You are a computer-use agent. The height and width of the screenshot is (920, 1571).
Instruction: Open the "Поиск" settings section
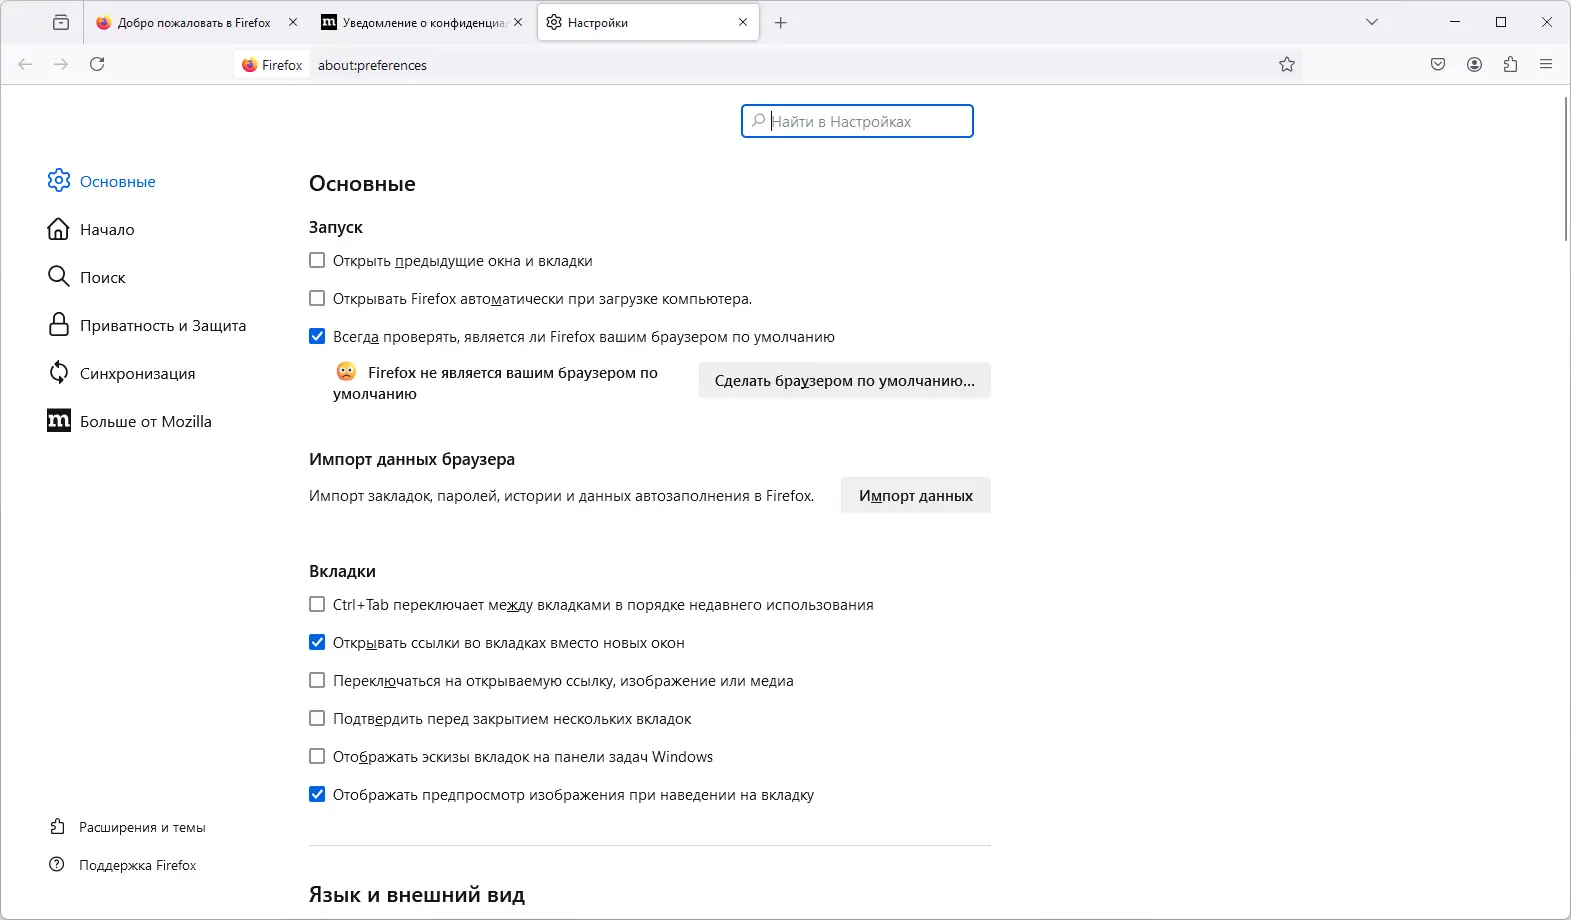(x=102, y=277)
